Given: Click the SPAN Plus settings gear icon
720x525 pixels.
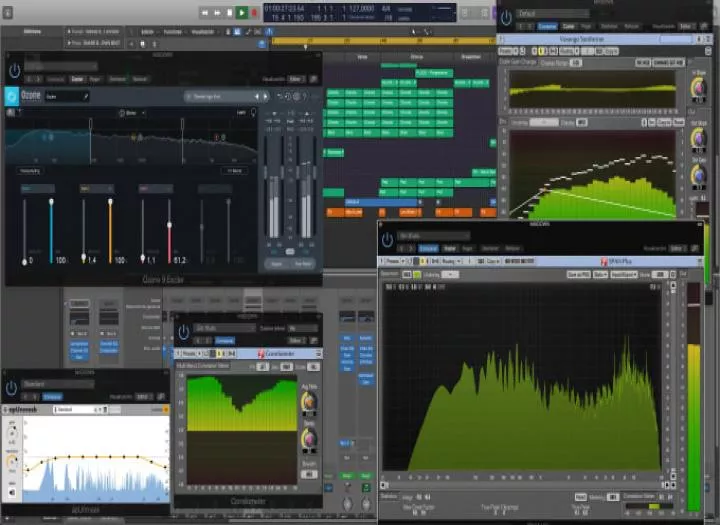Looking at the screenshot, I should (x=673, y=274).
